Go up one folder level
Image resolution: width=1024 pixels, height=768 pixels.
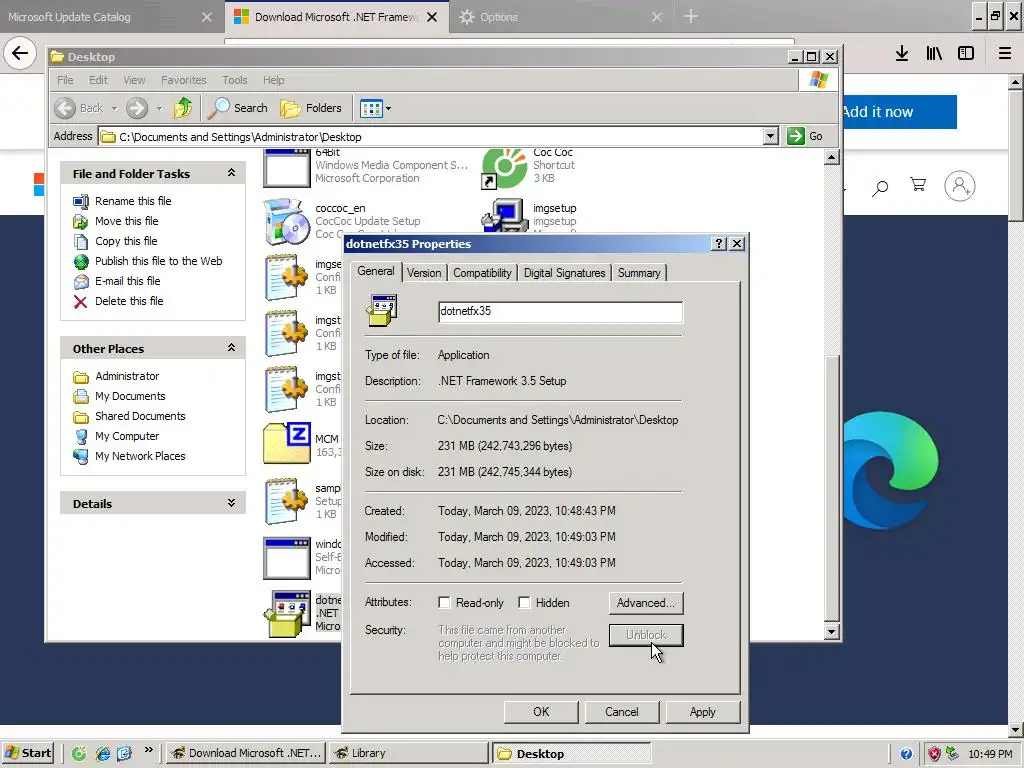pyautogui.click(x=183, y=108)
